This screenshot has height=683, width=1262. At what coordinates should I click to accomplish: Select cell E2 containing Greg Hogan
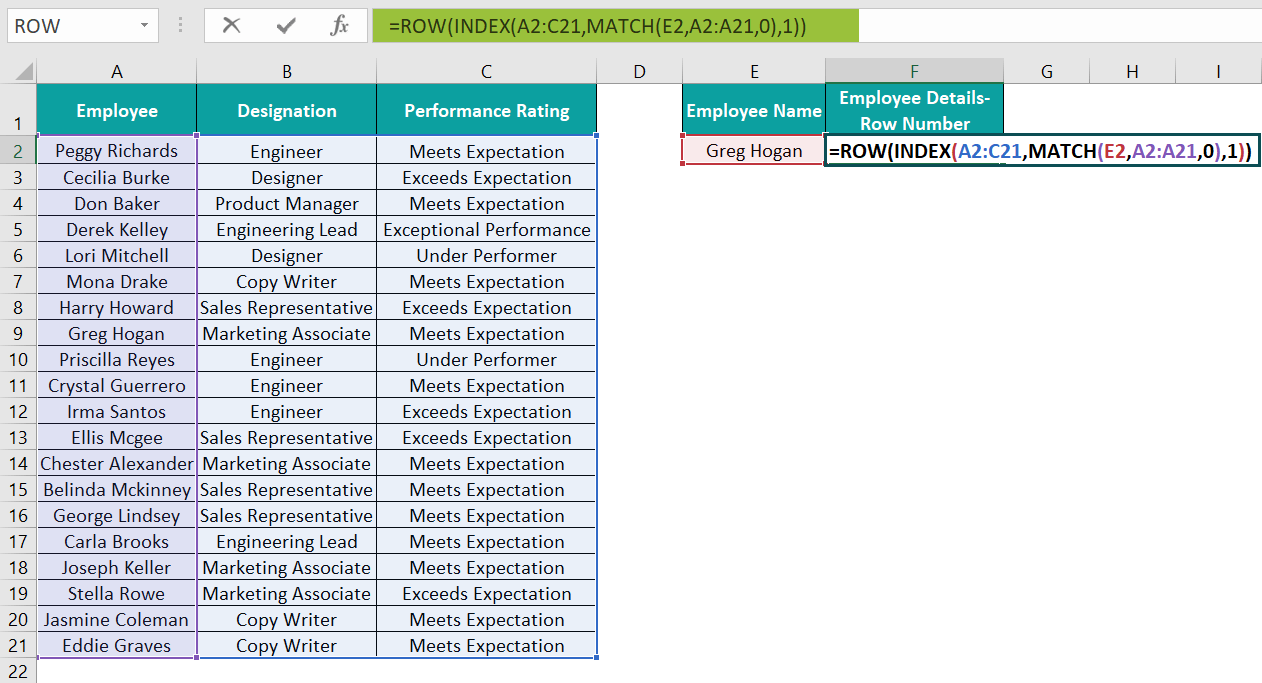point(753,149)
